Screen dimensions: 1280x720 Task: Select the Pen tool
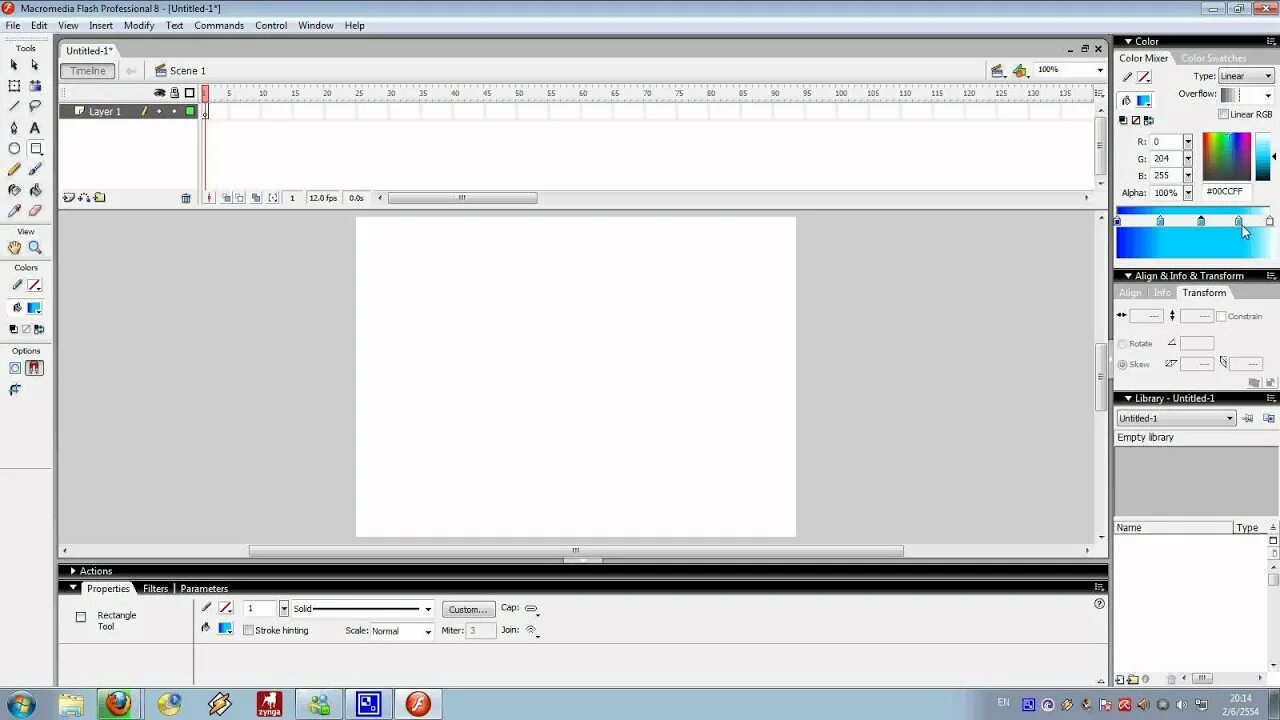coord(14,128)
